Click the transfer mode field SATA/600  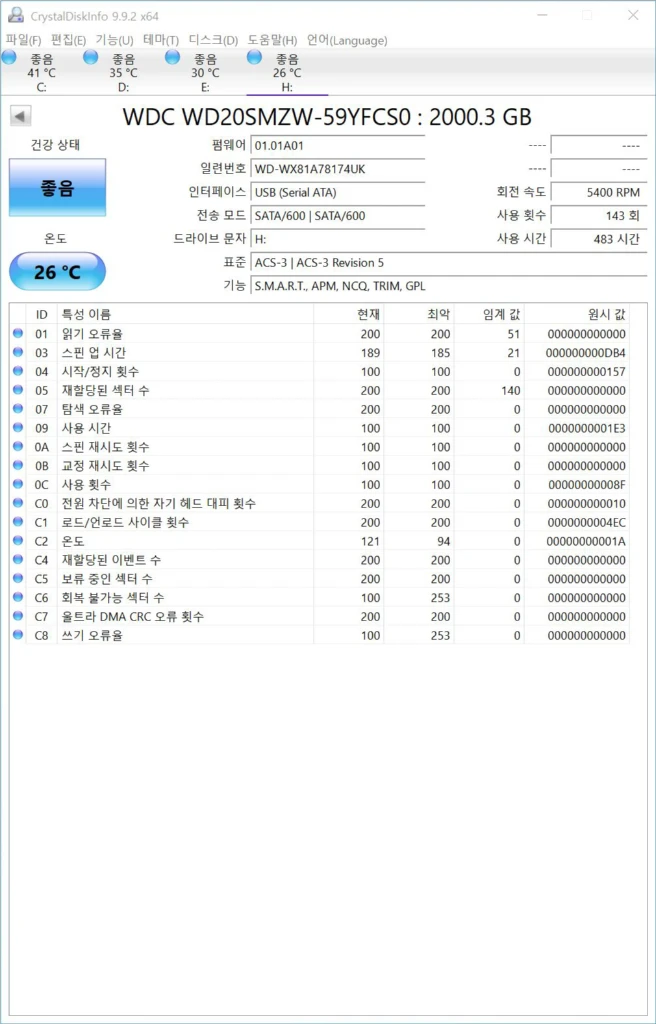pos(338,216)
